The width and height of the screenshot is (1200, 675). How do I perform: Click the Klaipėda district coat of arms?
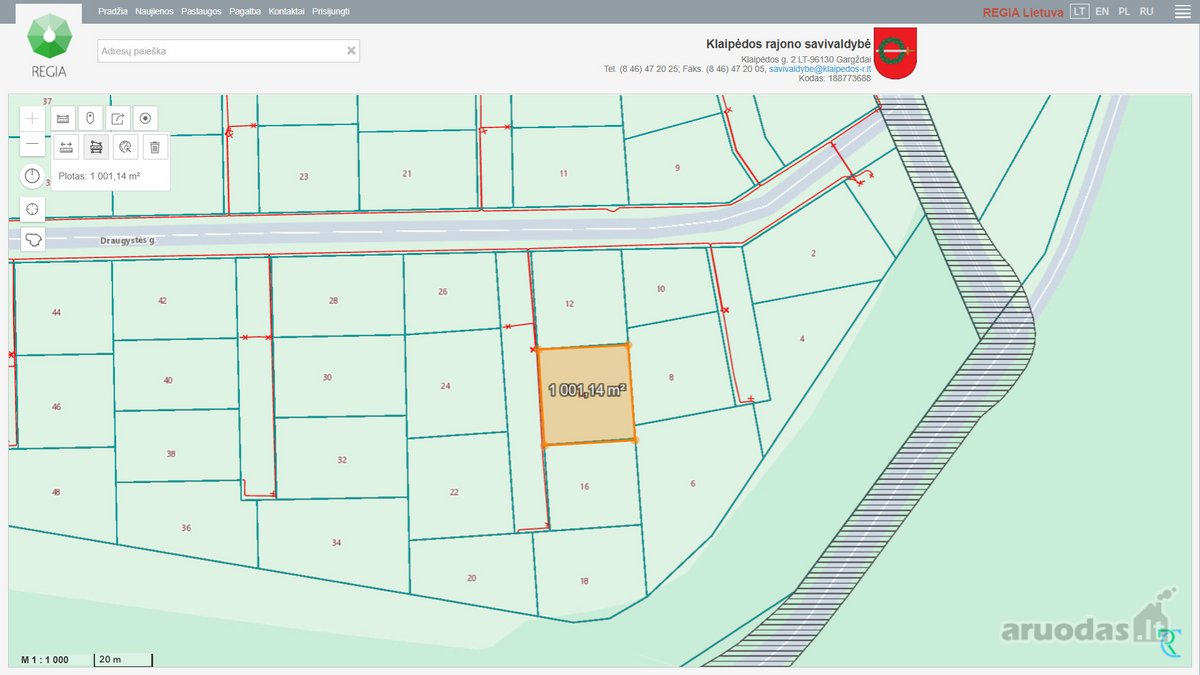click(x=895, y=54)
